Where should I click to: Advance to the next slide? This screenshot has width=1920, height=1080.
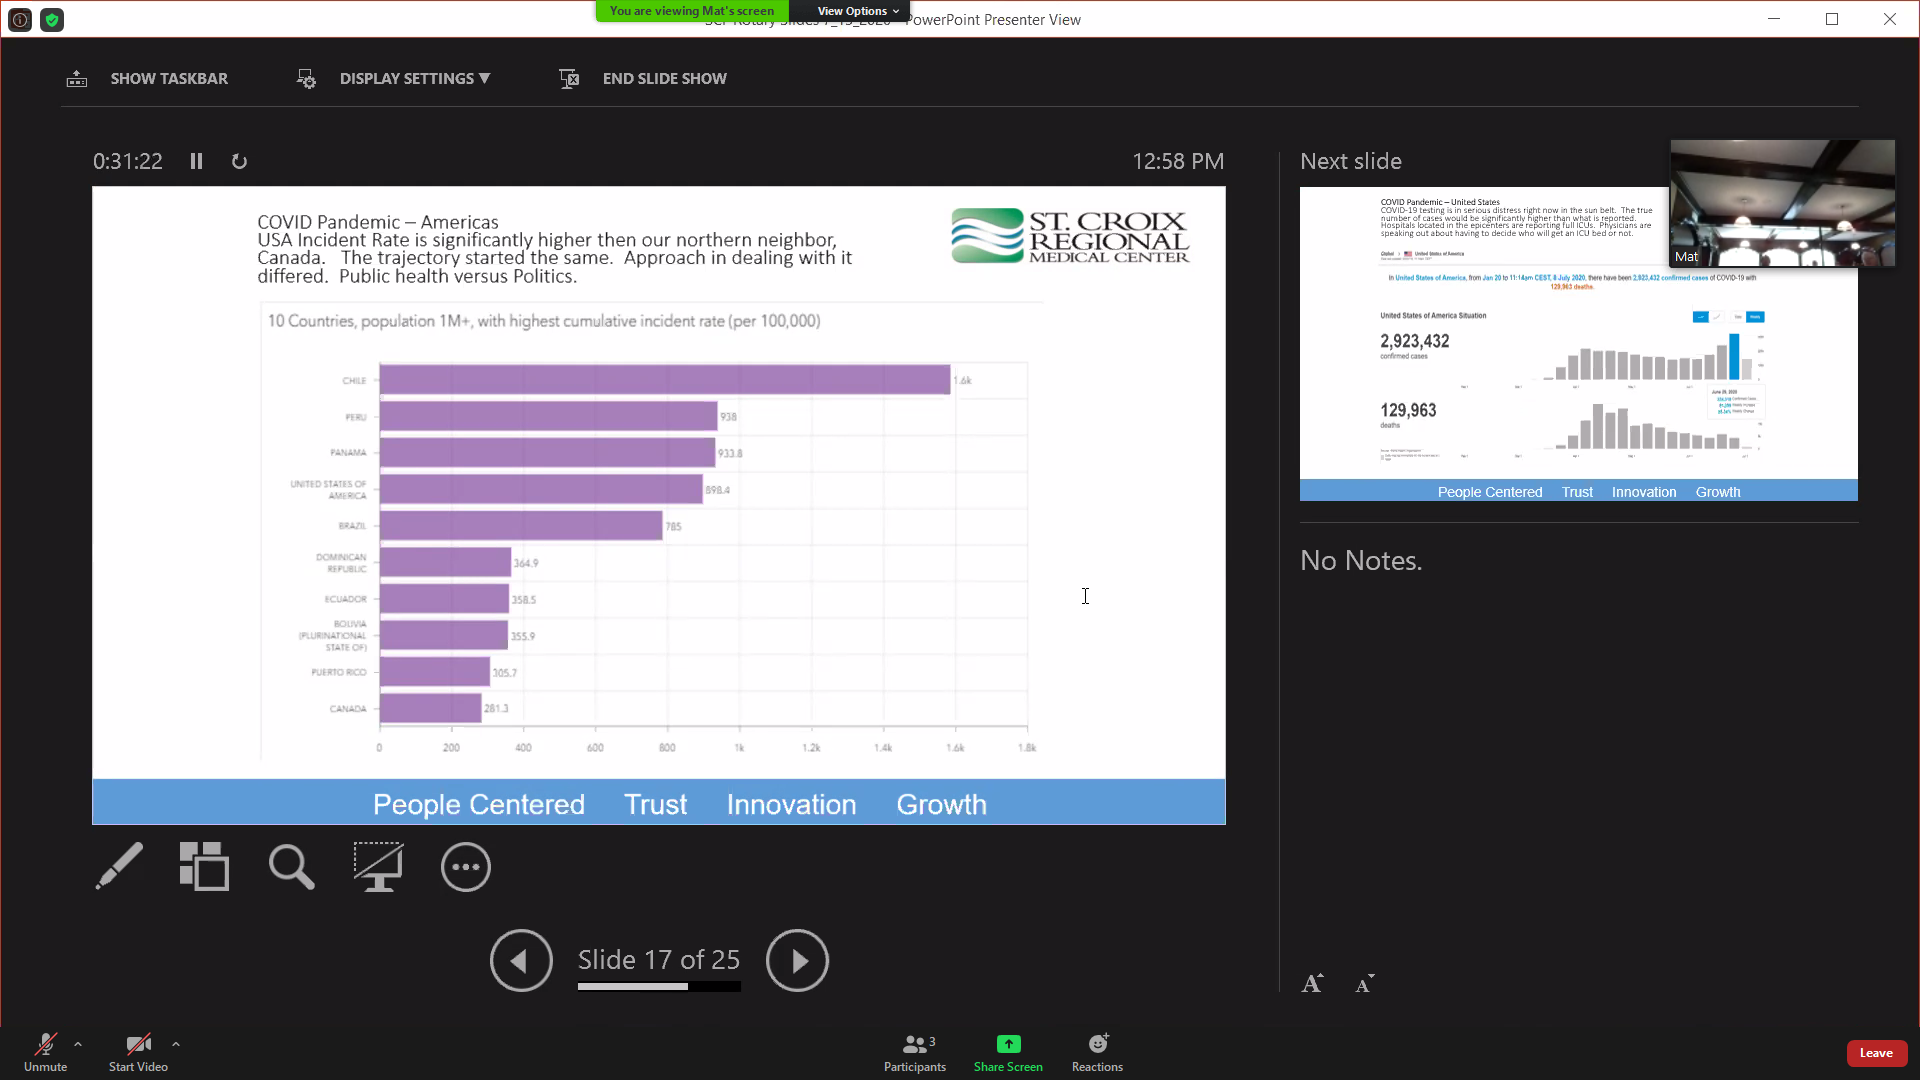tap(797, 961)
